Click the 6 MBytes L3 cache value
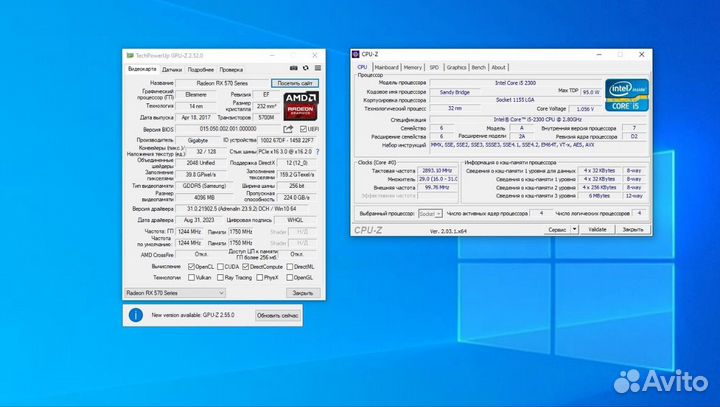Screen dimensions: 720x407 tap(600, 196)
